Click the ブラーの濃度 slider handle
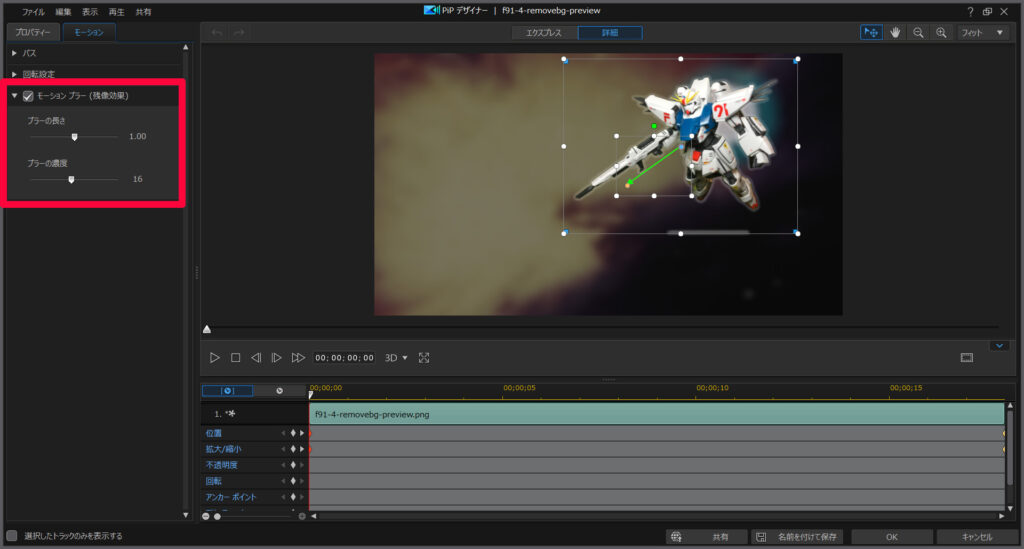Screen dimensions: 1024x549 click(x=71, y=180)
